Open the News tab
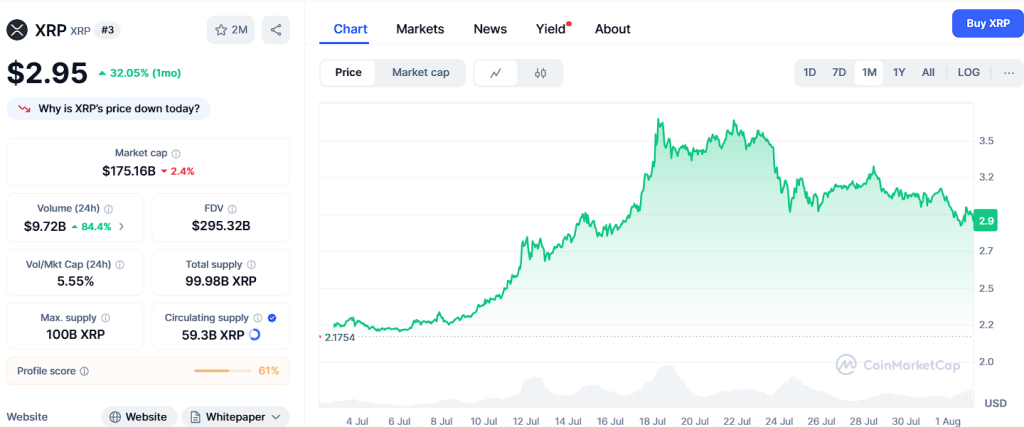This screenshot has height=427, width=1024. [490, 29]
